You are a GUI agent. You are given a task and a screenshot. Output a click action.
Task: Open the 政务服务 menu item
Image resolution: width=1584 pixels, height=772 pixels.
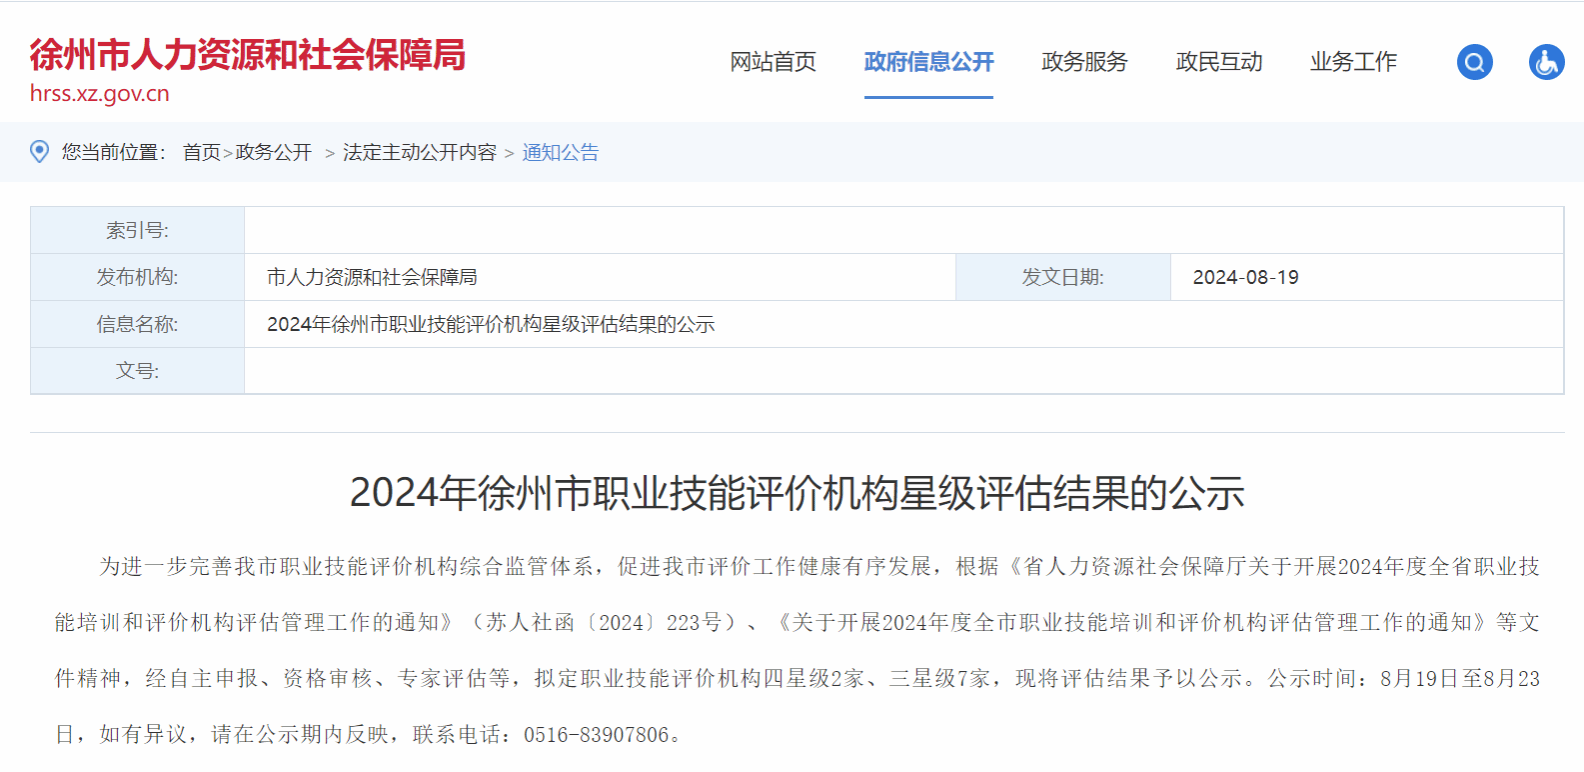pyautogui.click(x=1084, y=62)
